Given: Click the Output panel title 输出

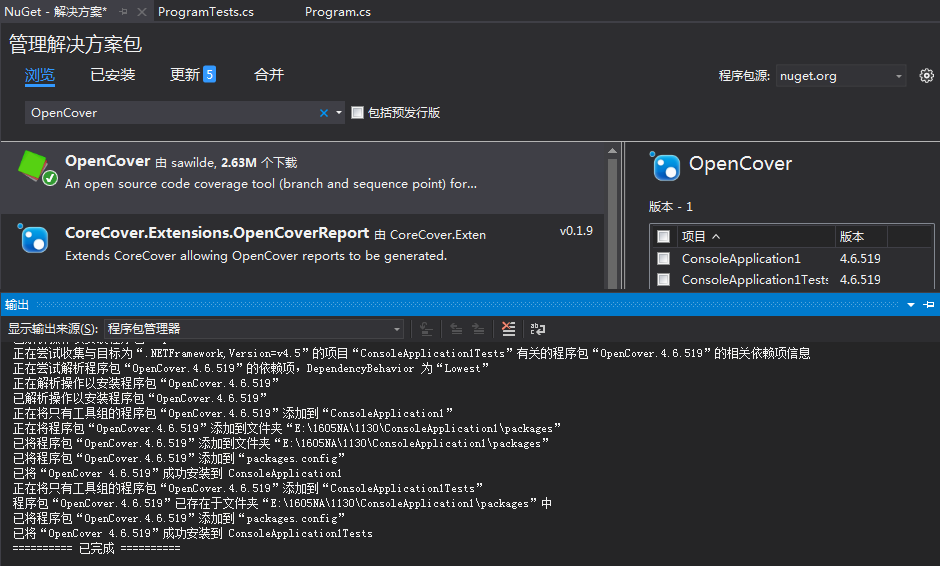Looking at the screenshot, I should [17, 305].
